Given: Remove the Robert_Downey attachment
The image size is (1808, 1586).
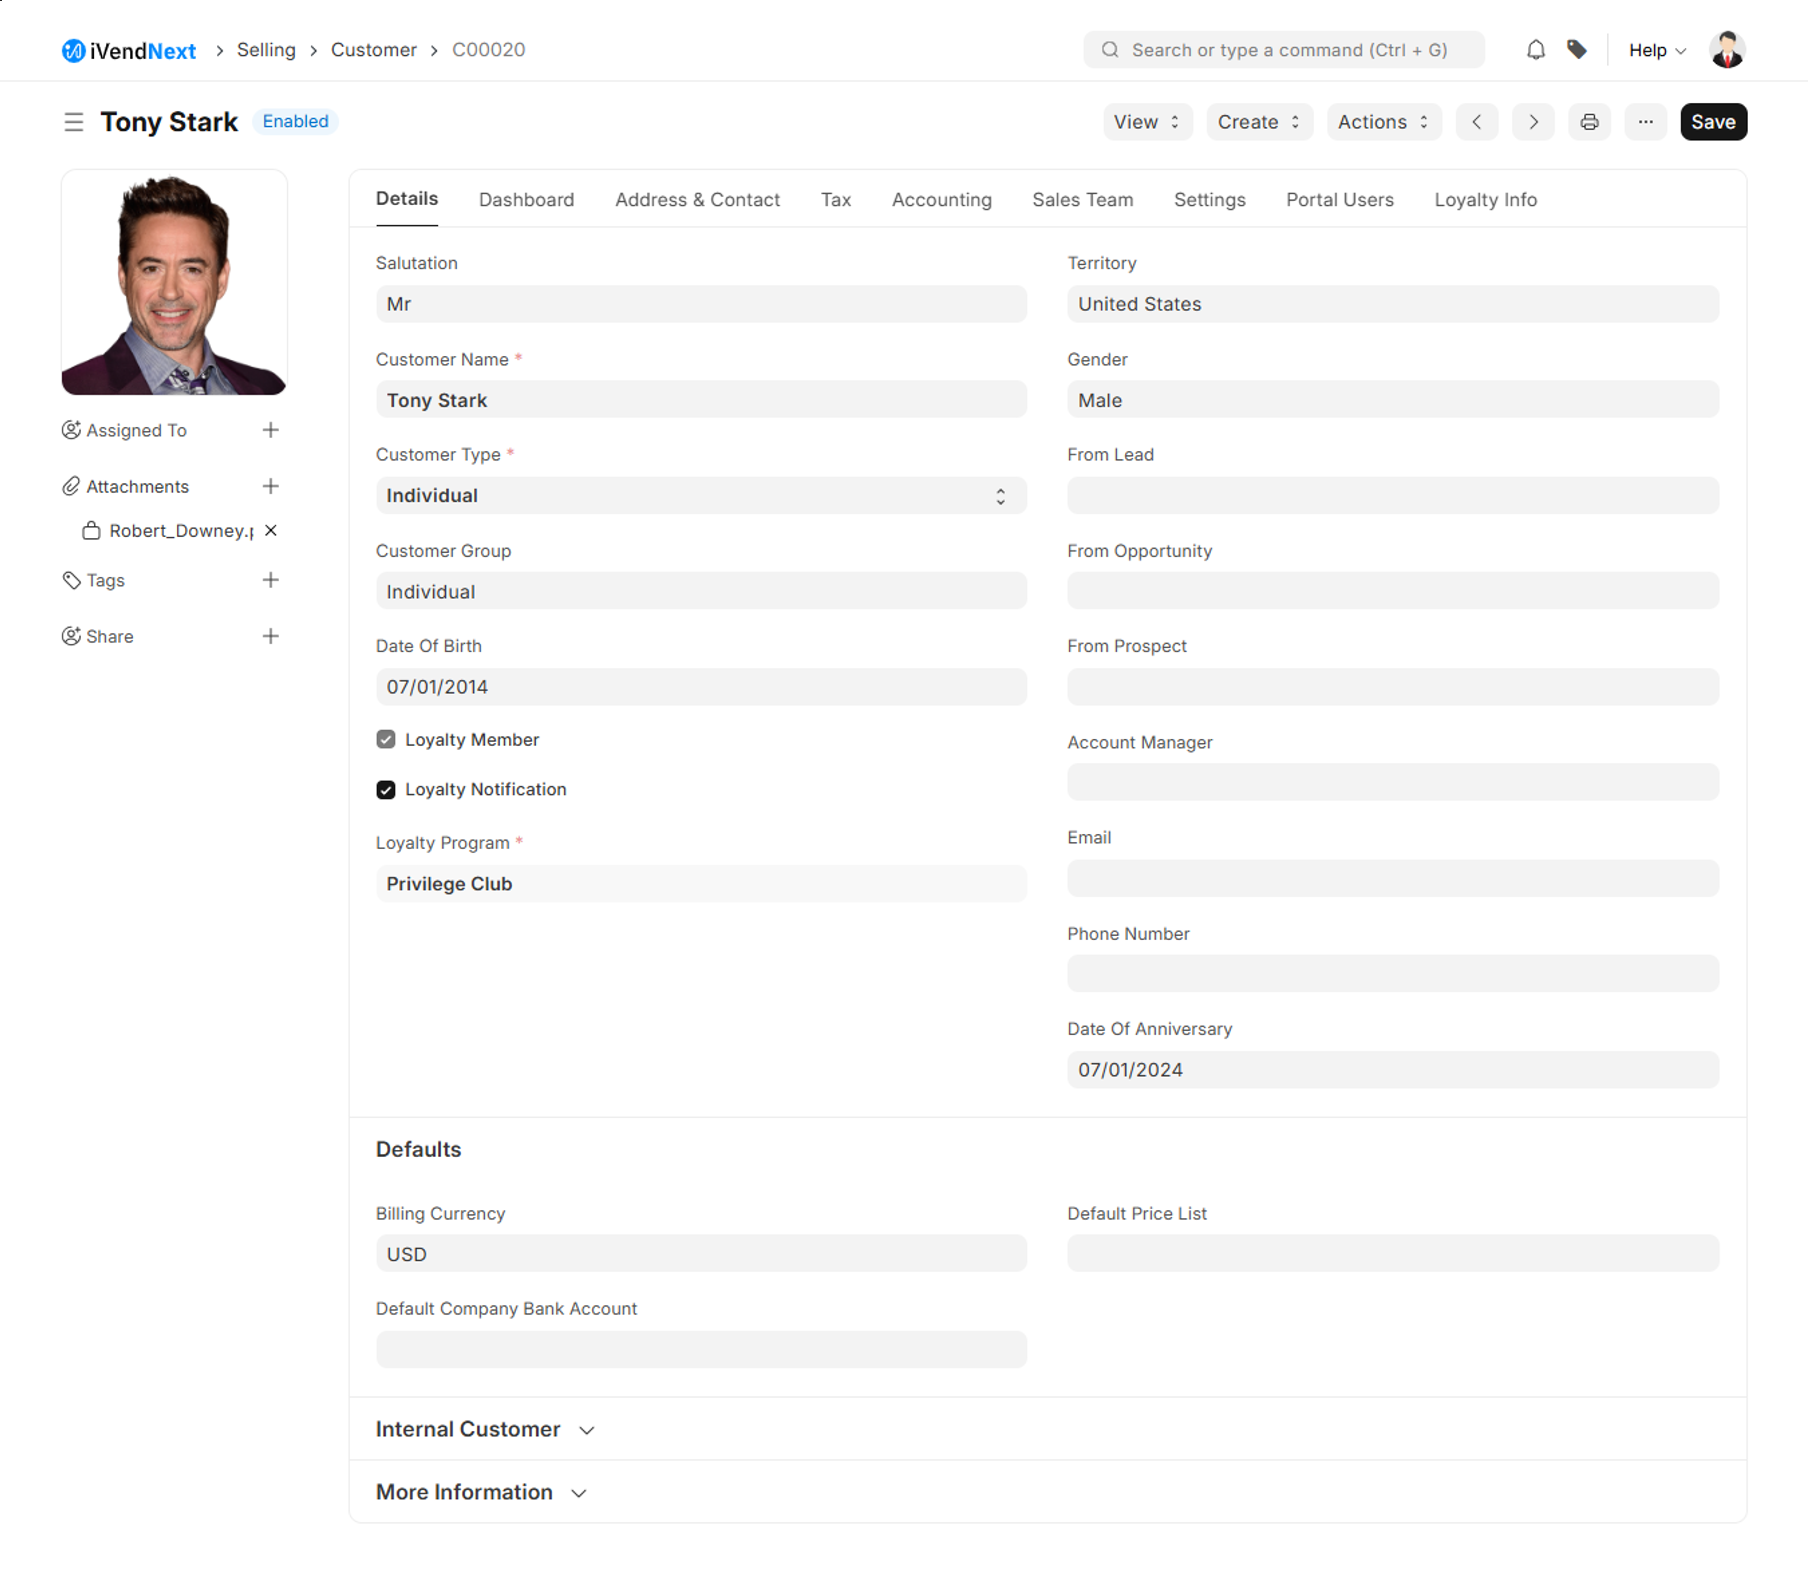Looking at the screenshot, I should (x=270, y=531).
